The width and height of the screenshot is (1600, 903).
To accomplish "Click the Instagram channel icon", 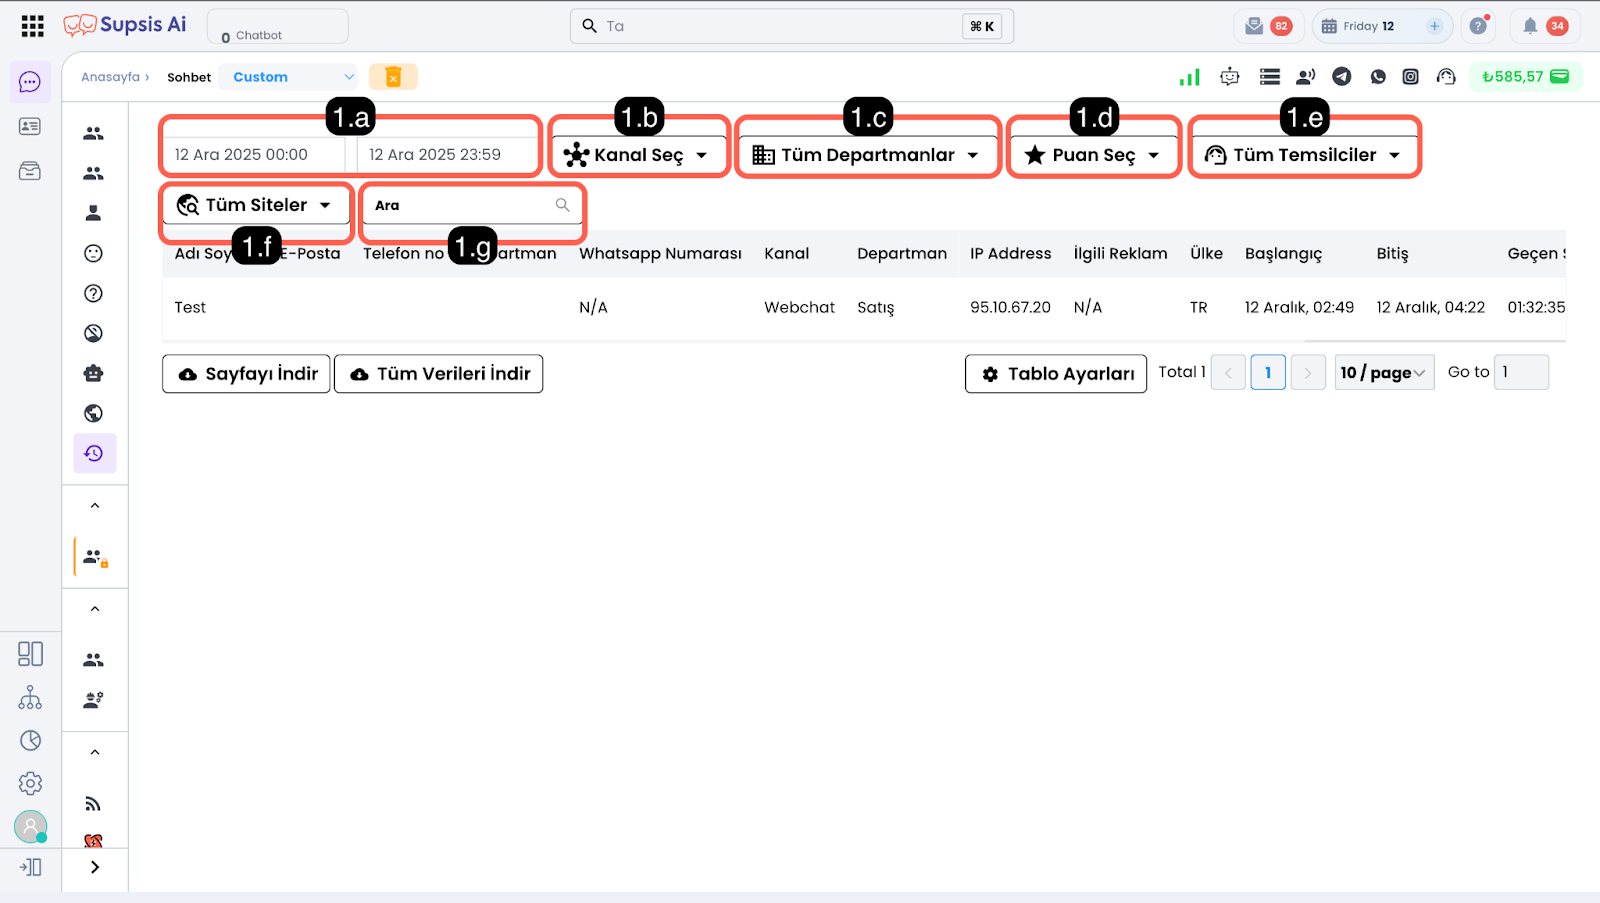I will point(1410,77).
